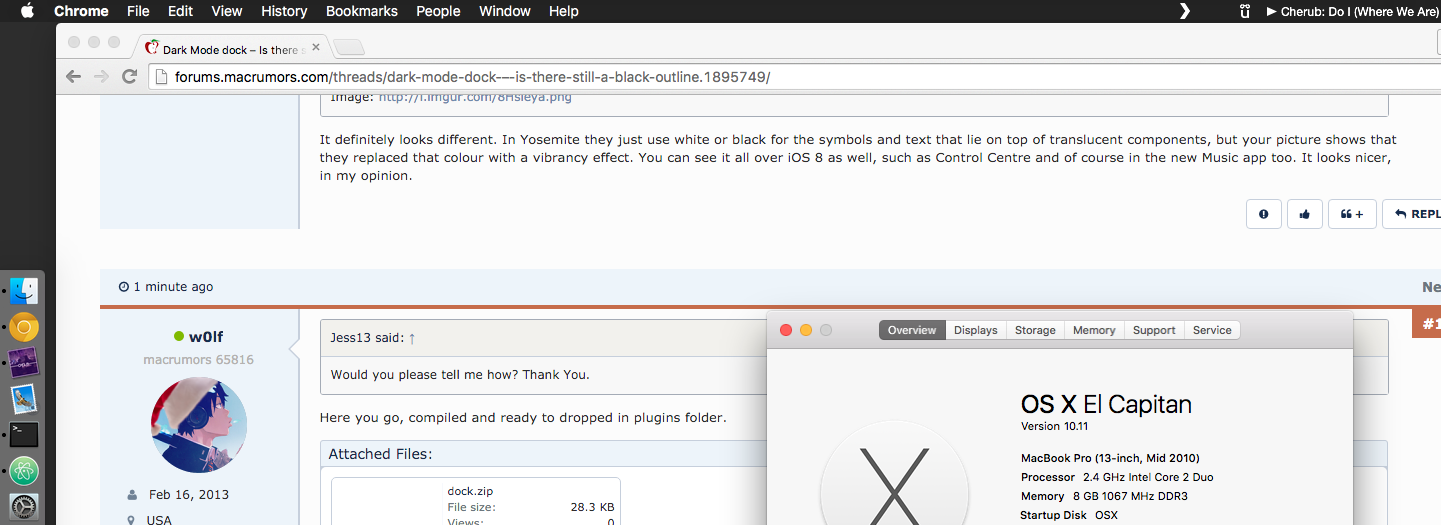Screen dimensions: 1441x525
Task: Click the 'Feb 16, 2013' join date
Action: (x=189, y=495)
